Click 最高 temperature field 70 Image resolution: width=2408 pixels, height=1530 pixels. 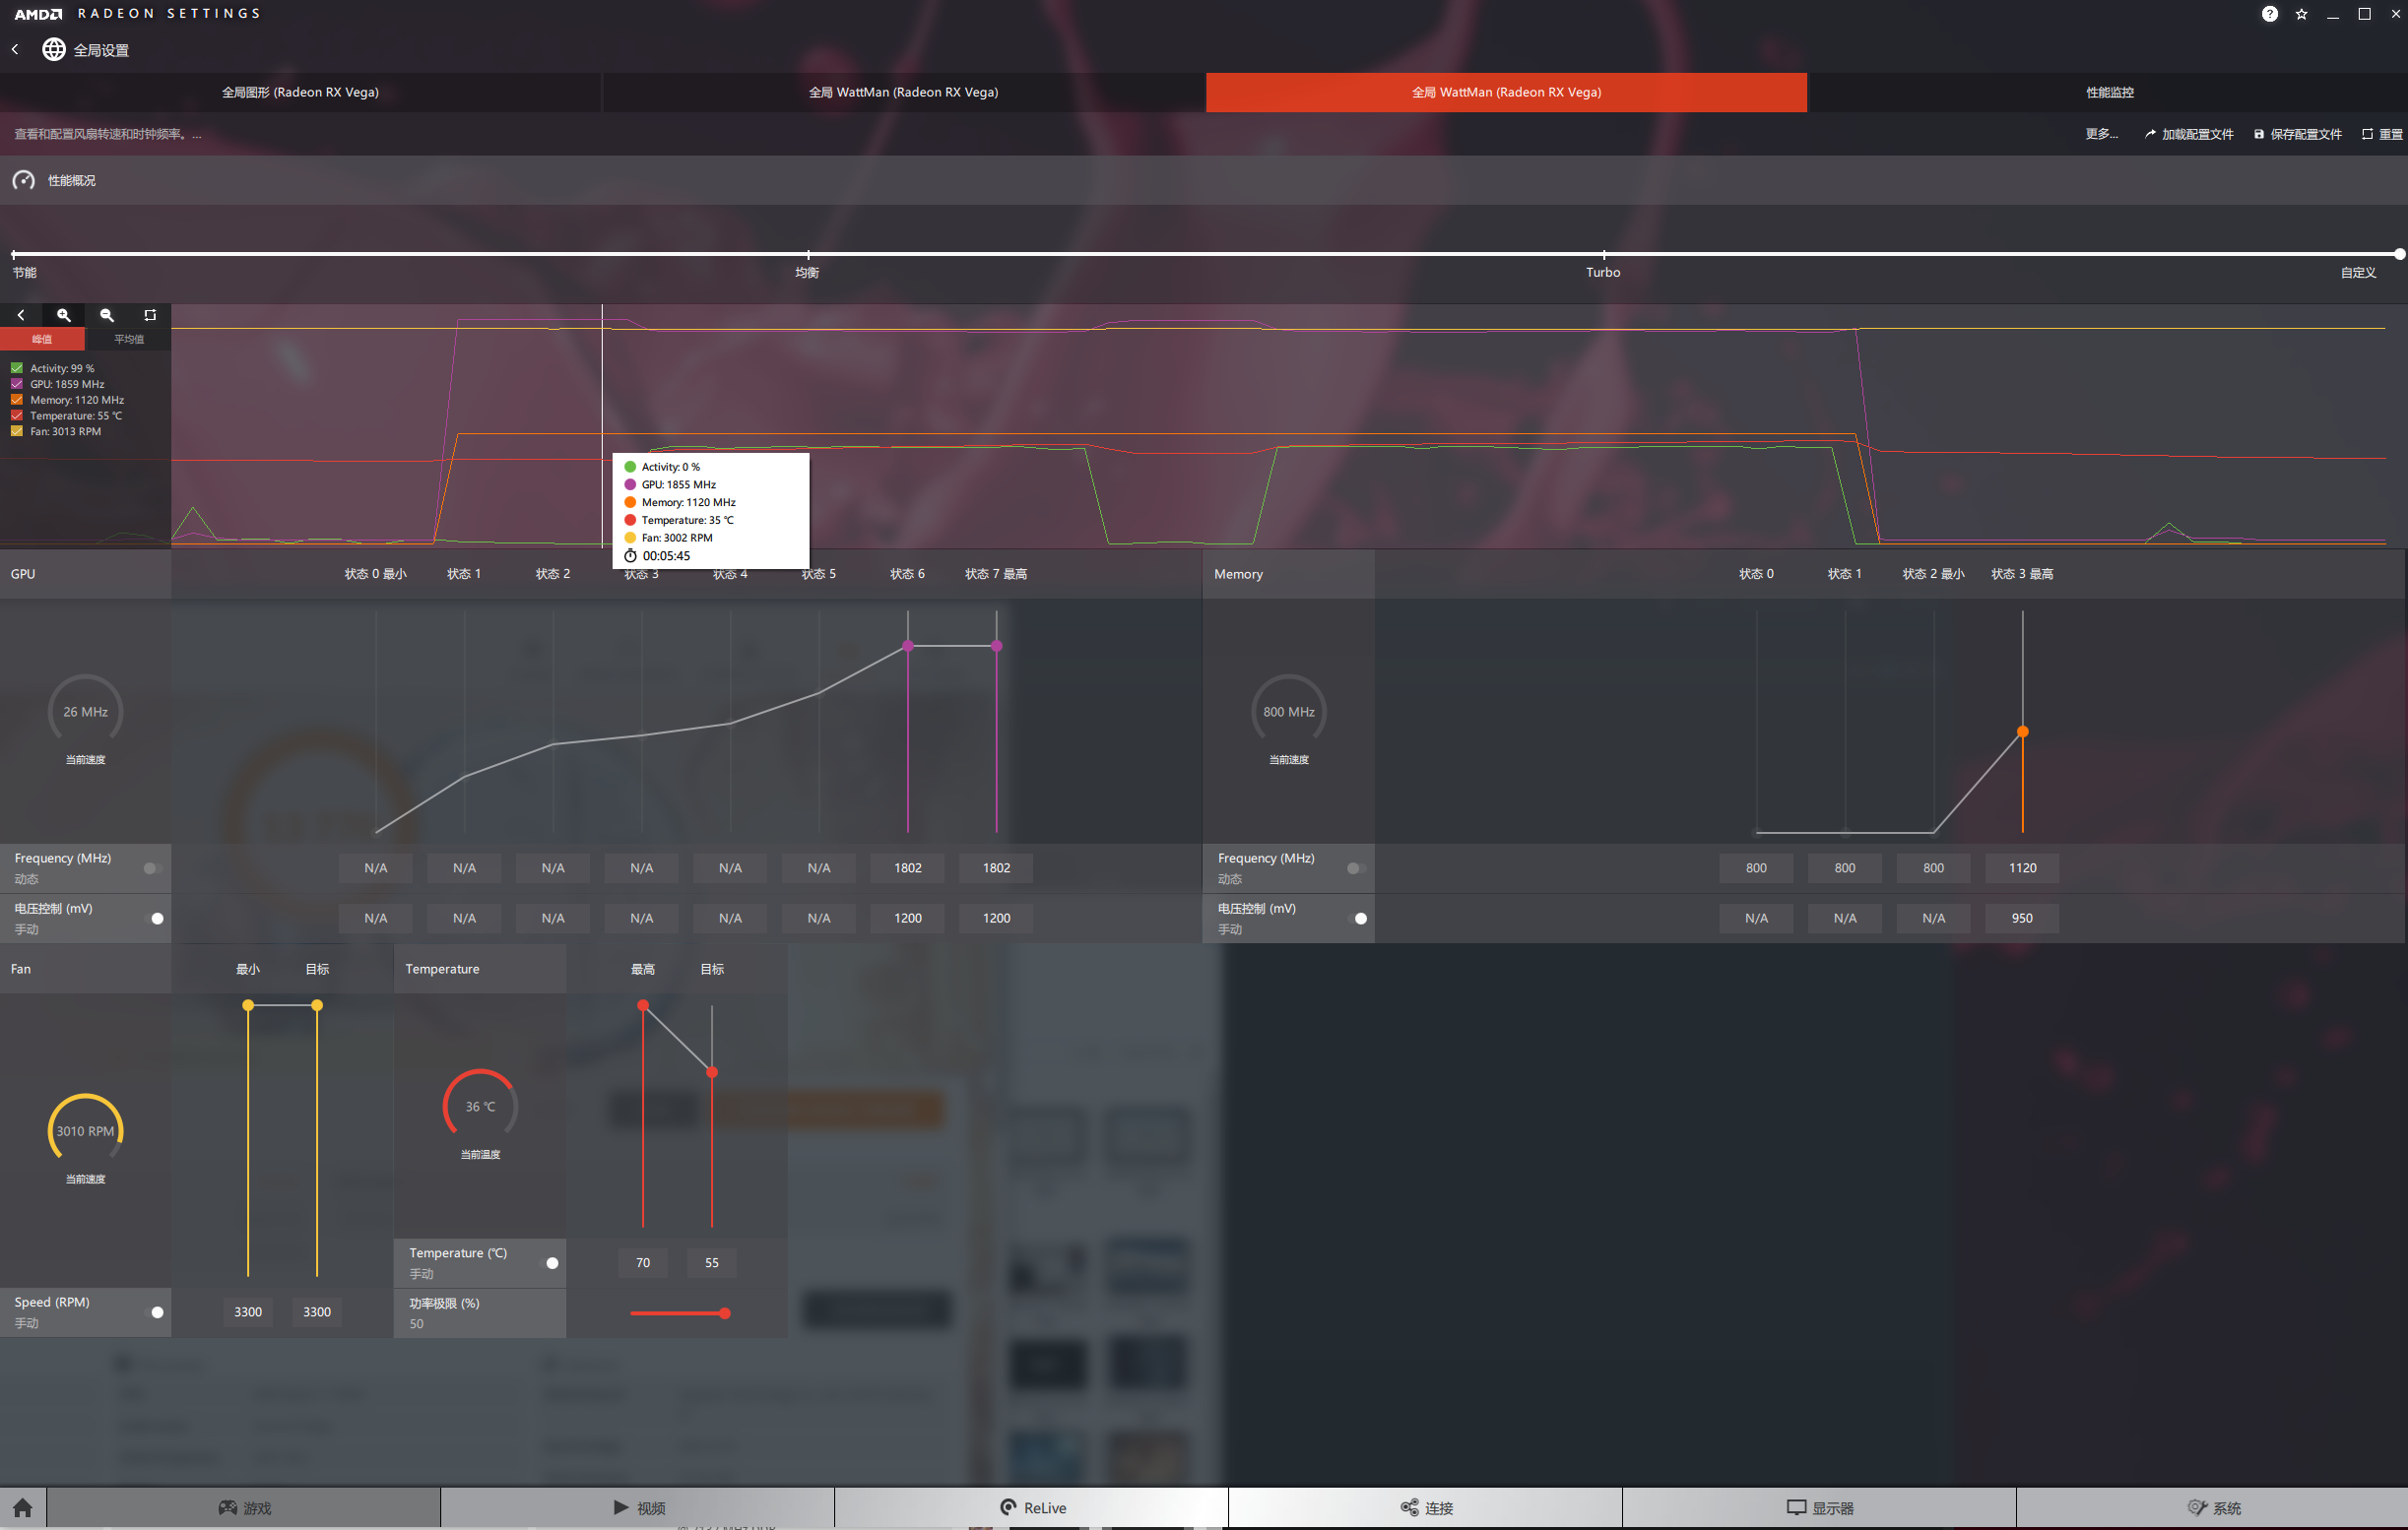point(643,1263)
